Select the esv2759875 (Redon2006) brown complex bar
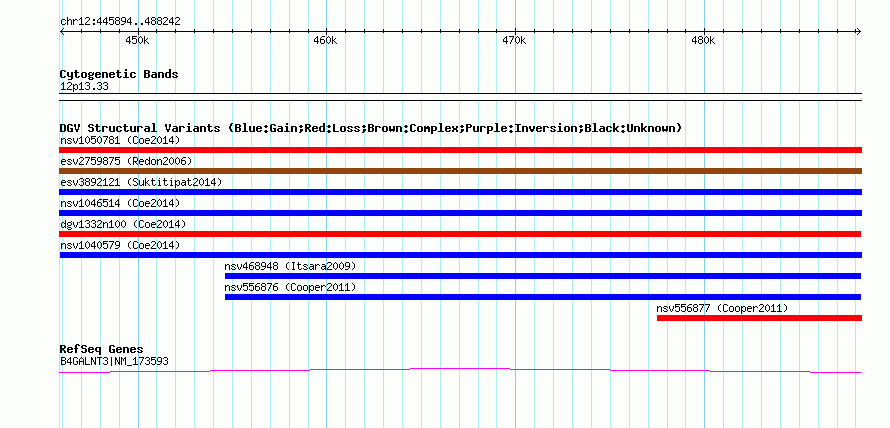Viewport: 890px width, 428px height. coord(460,171)
